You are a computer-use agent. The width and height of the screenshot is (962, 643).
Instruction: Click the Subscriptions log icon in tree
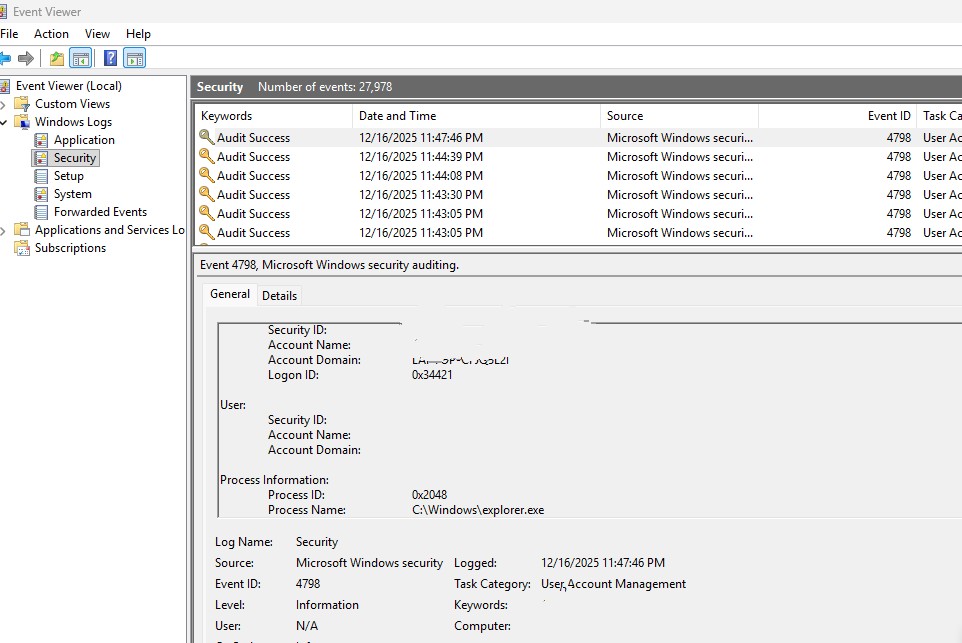22,248
